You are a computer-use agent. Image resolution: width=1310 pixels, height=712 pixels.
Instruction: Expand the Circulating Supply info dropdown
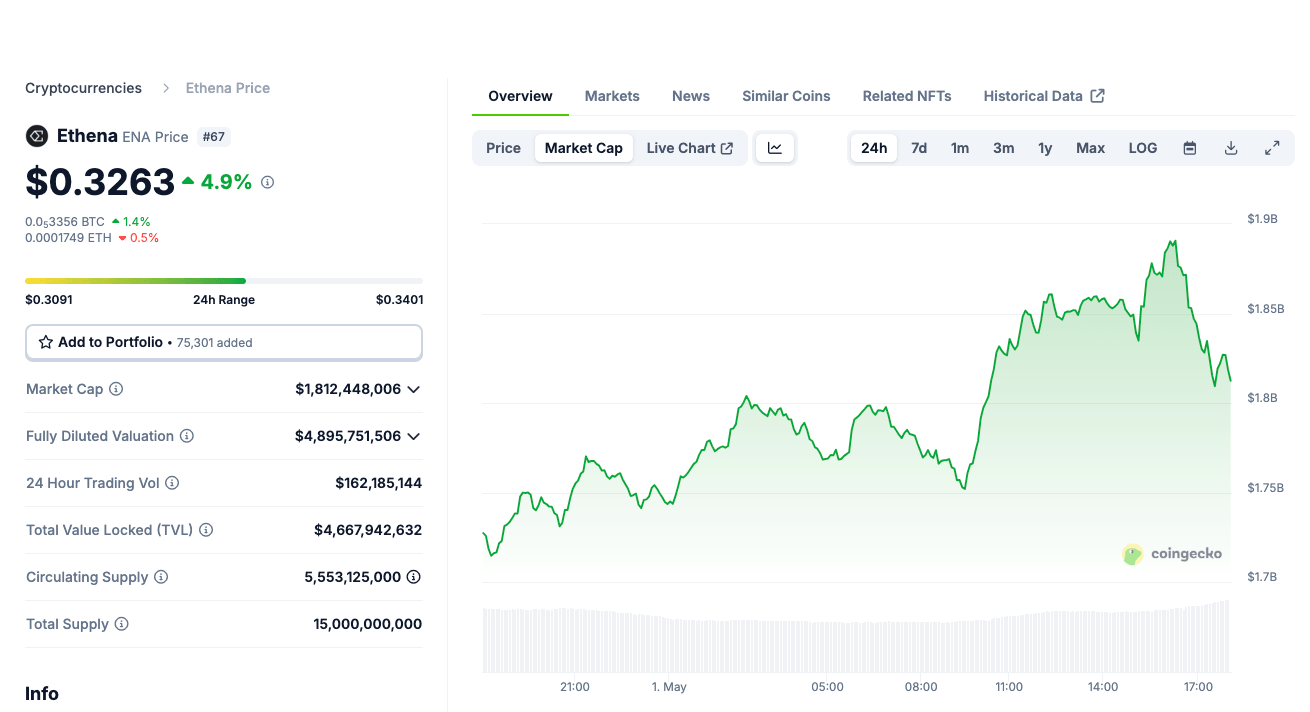click(x=414, y=577)
